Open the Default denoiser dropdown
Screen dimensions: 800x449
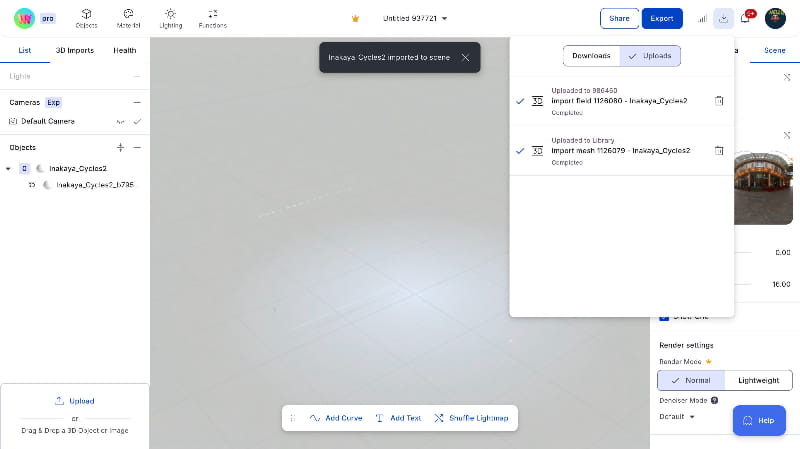pyautogui.click(x=677, y=417)
